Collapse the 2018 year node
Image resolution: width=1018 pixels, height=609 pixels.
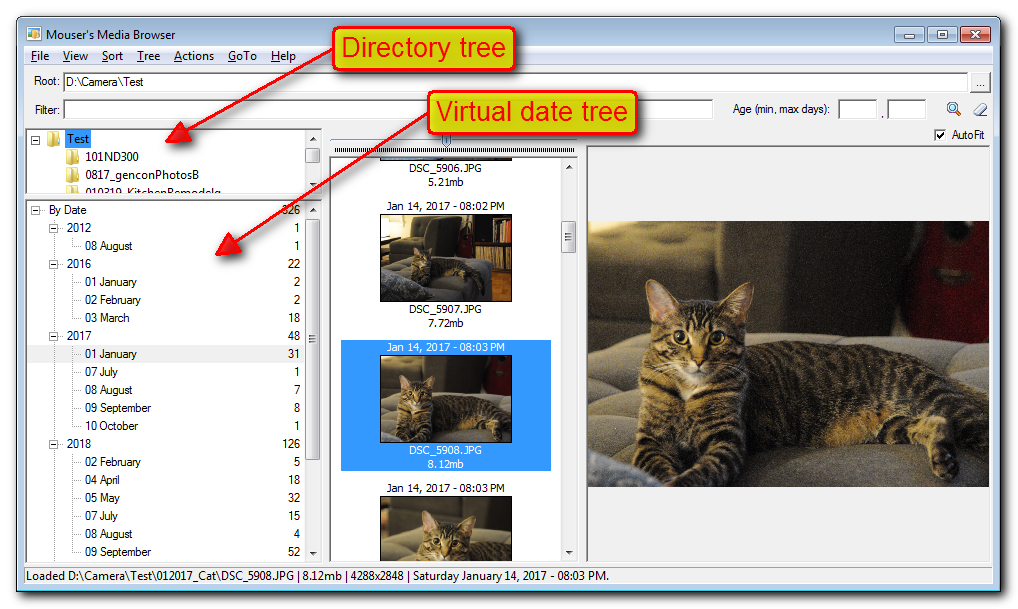[x=54, y=444]
